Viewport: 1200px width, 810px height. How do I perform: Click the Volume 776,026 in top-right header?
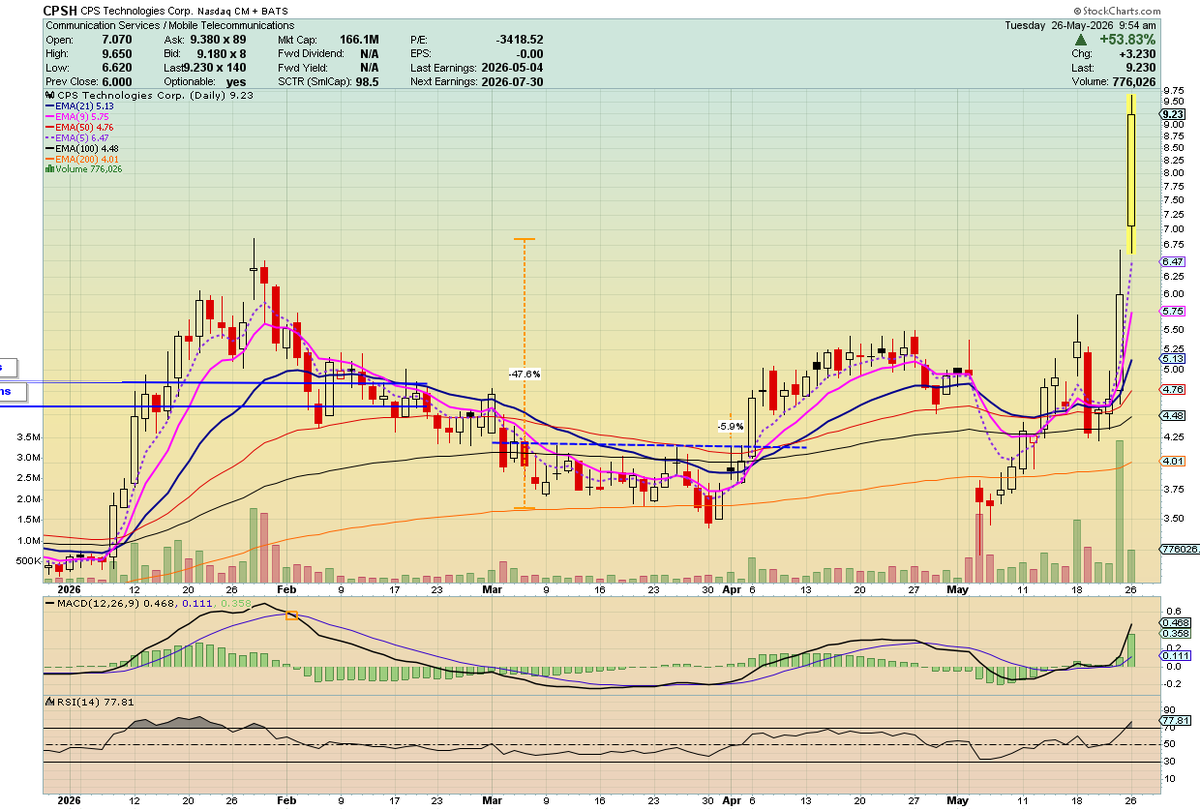pyautogui.click(x=1134, y=82)
